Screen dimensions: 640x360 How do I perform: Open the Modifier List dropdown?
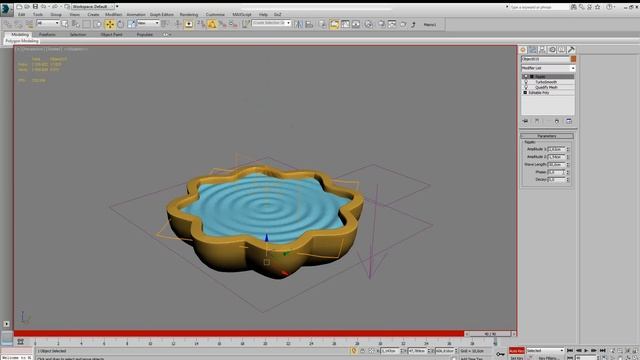pyautogui.click(x=548, y=68)
